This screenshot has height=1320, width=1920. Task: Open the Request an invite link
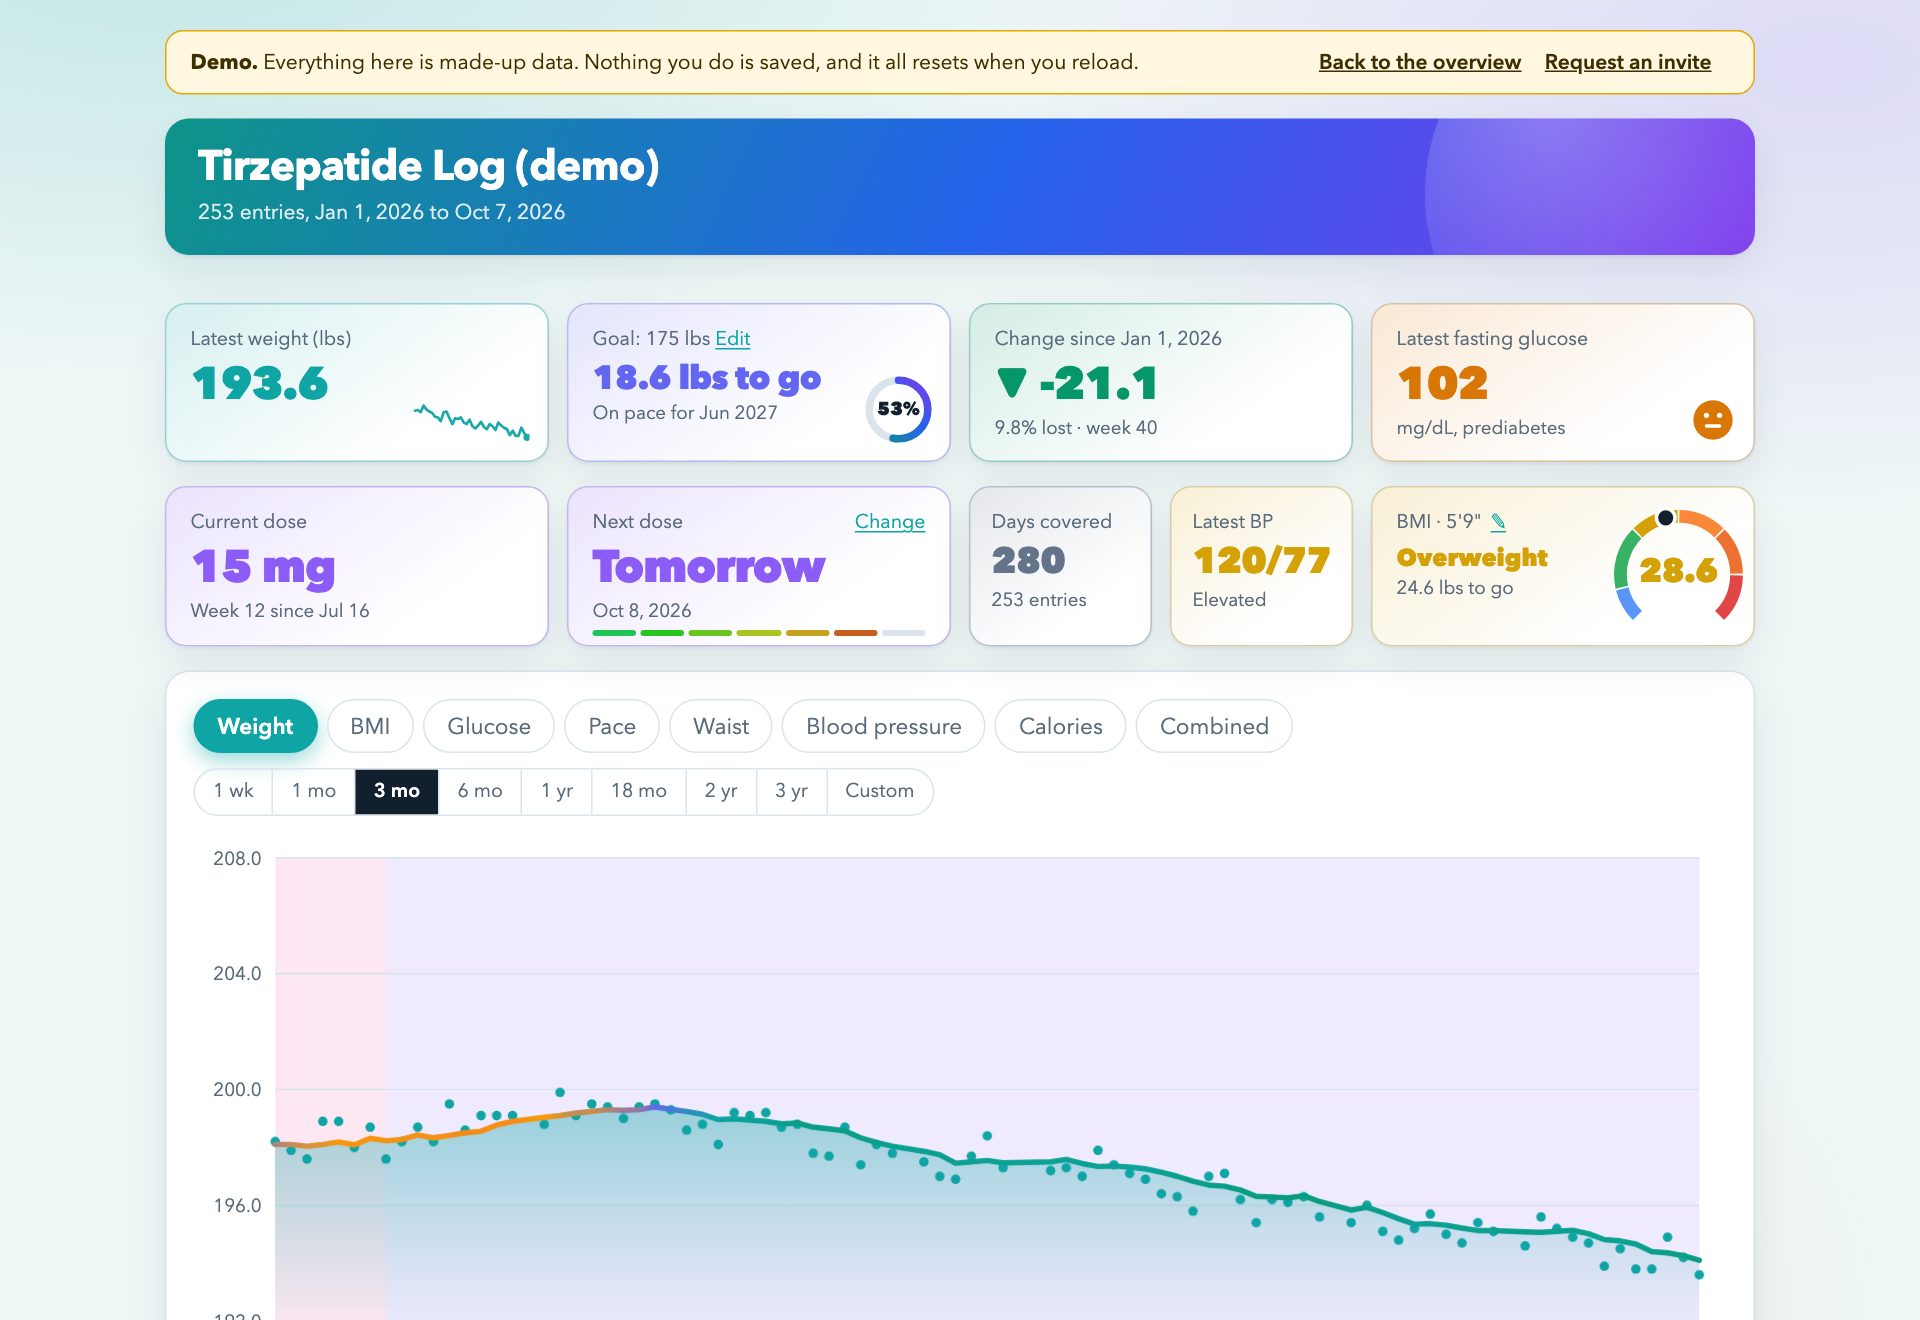1627,62
